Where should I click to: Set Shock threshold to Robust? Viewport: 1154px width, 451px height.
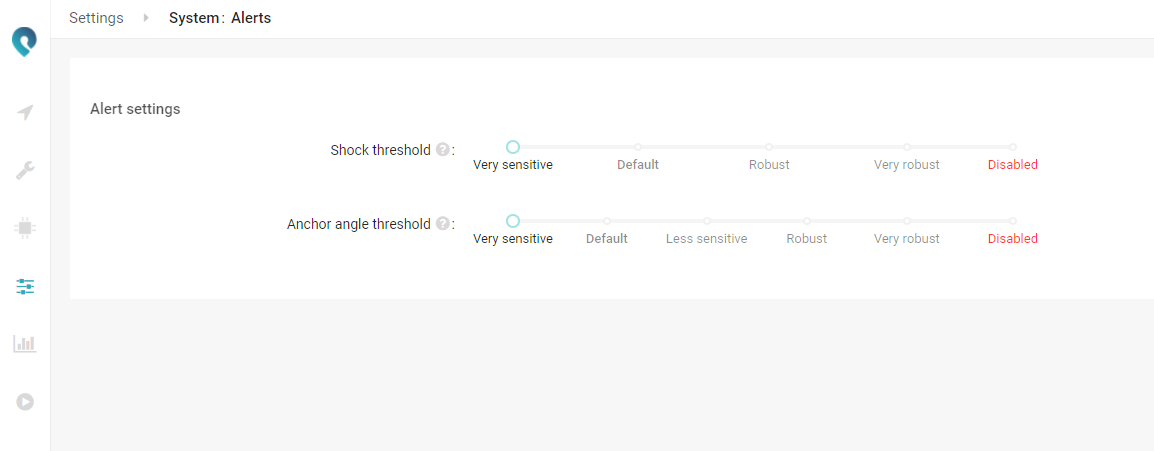click(769, 148)
